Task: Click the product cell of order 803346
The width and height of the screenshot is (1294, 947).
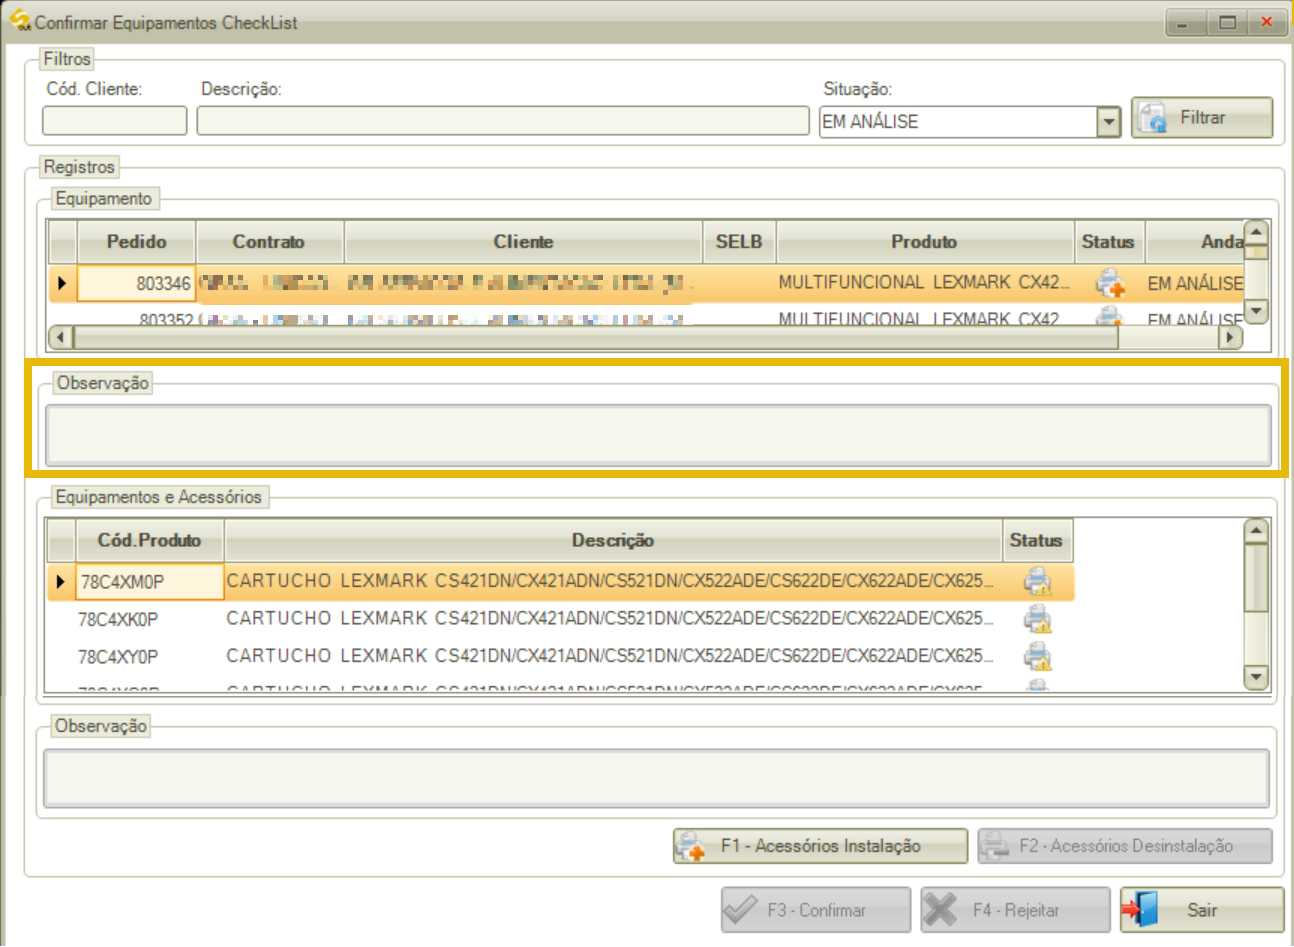Action: coord(924,283)
